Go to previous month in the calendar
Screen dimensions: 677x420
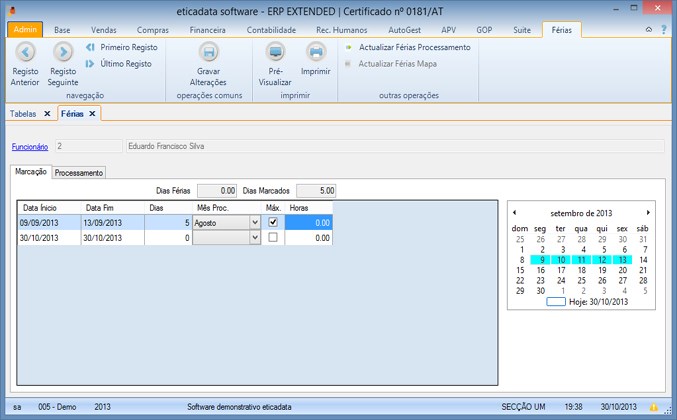(x=515, y=213)
